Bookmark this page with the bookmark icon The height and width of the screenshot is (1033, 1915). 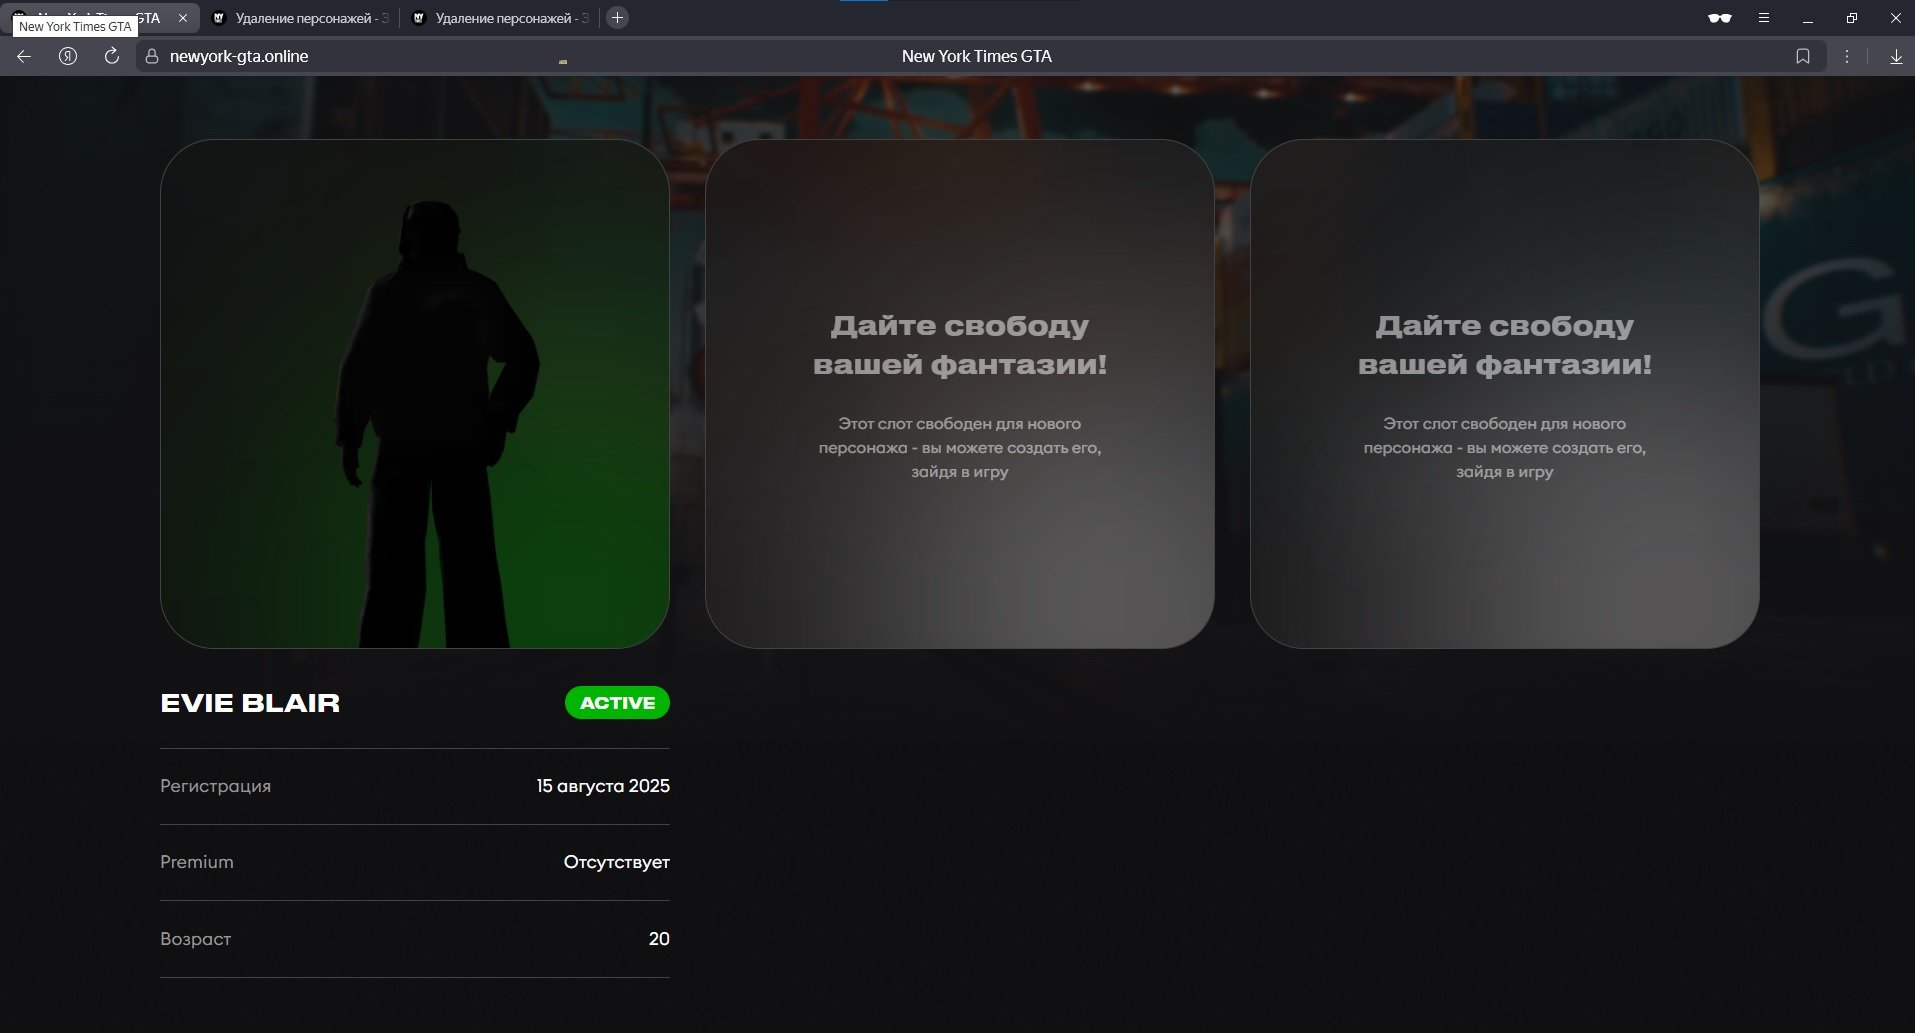1802,57
